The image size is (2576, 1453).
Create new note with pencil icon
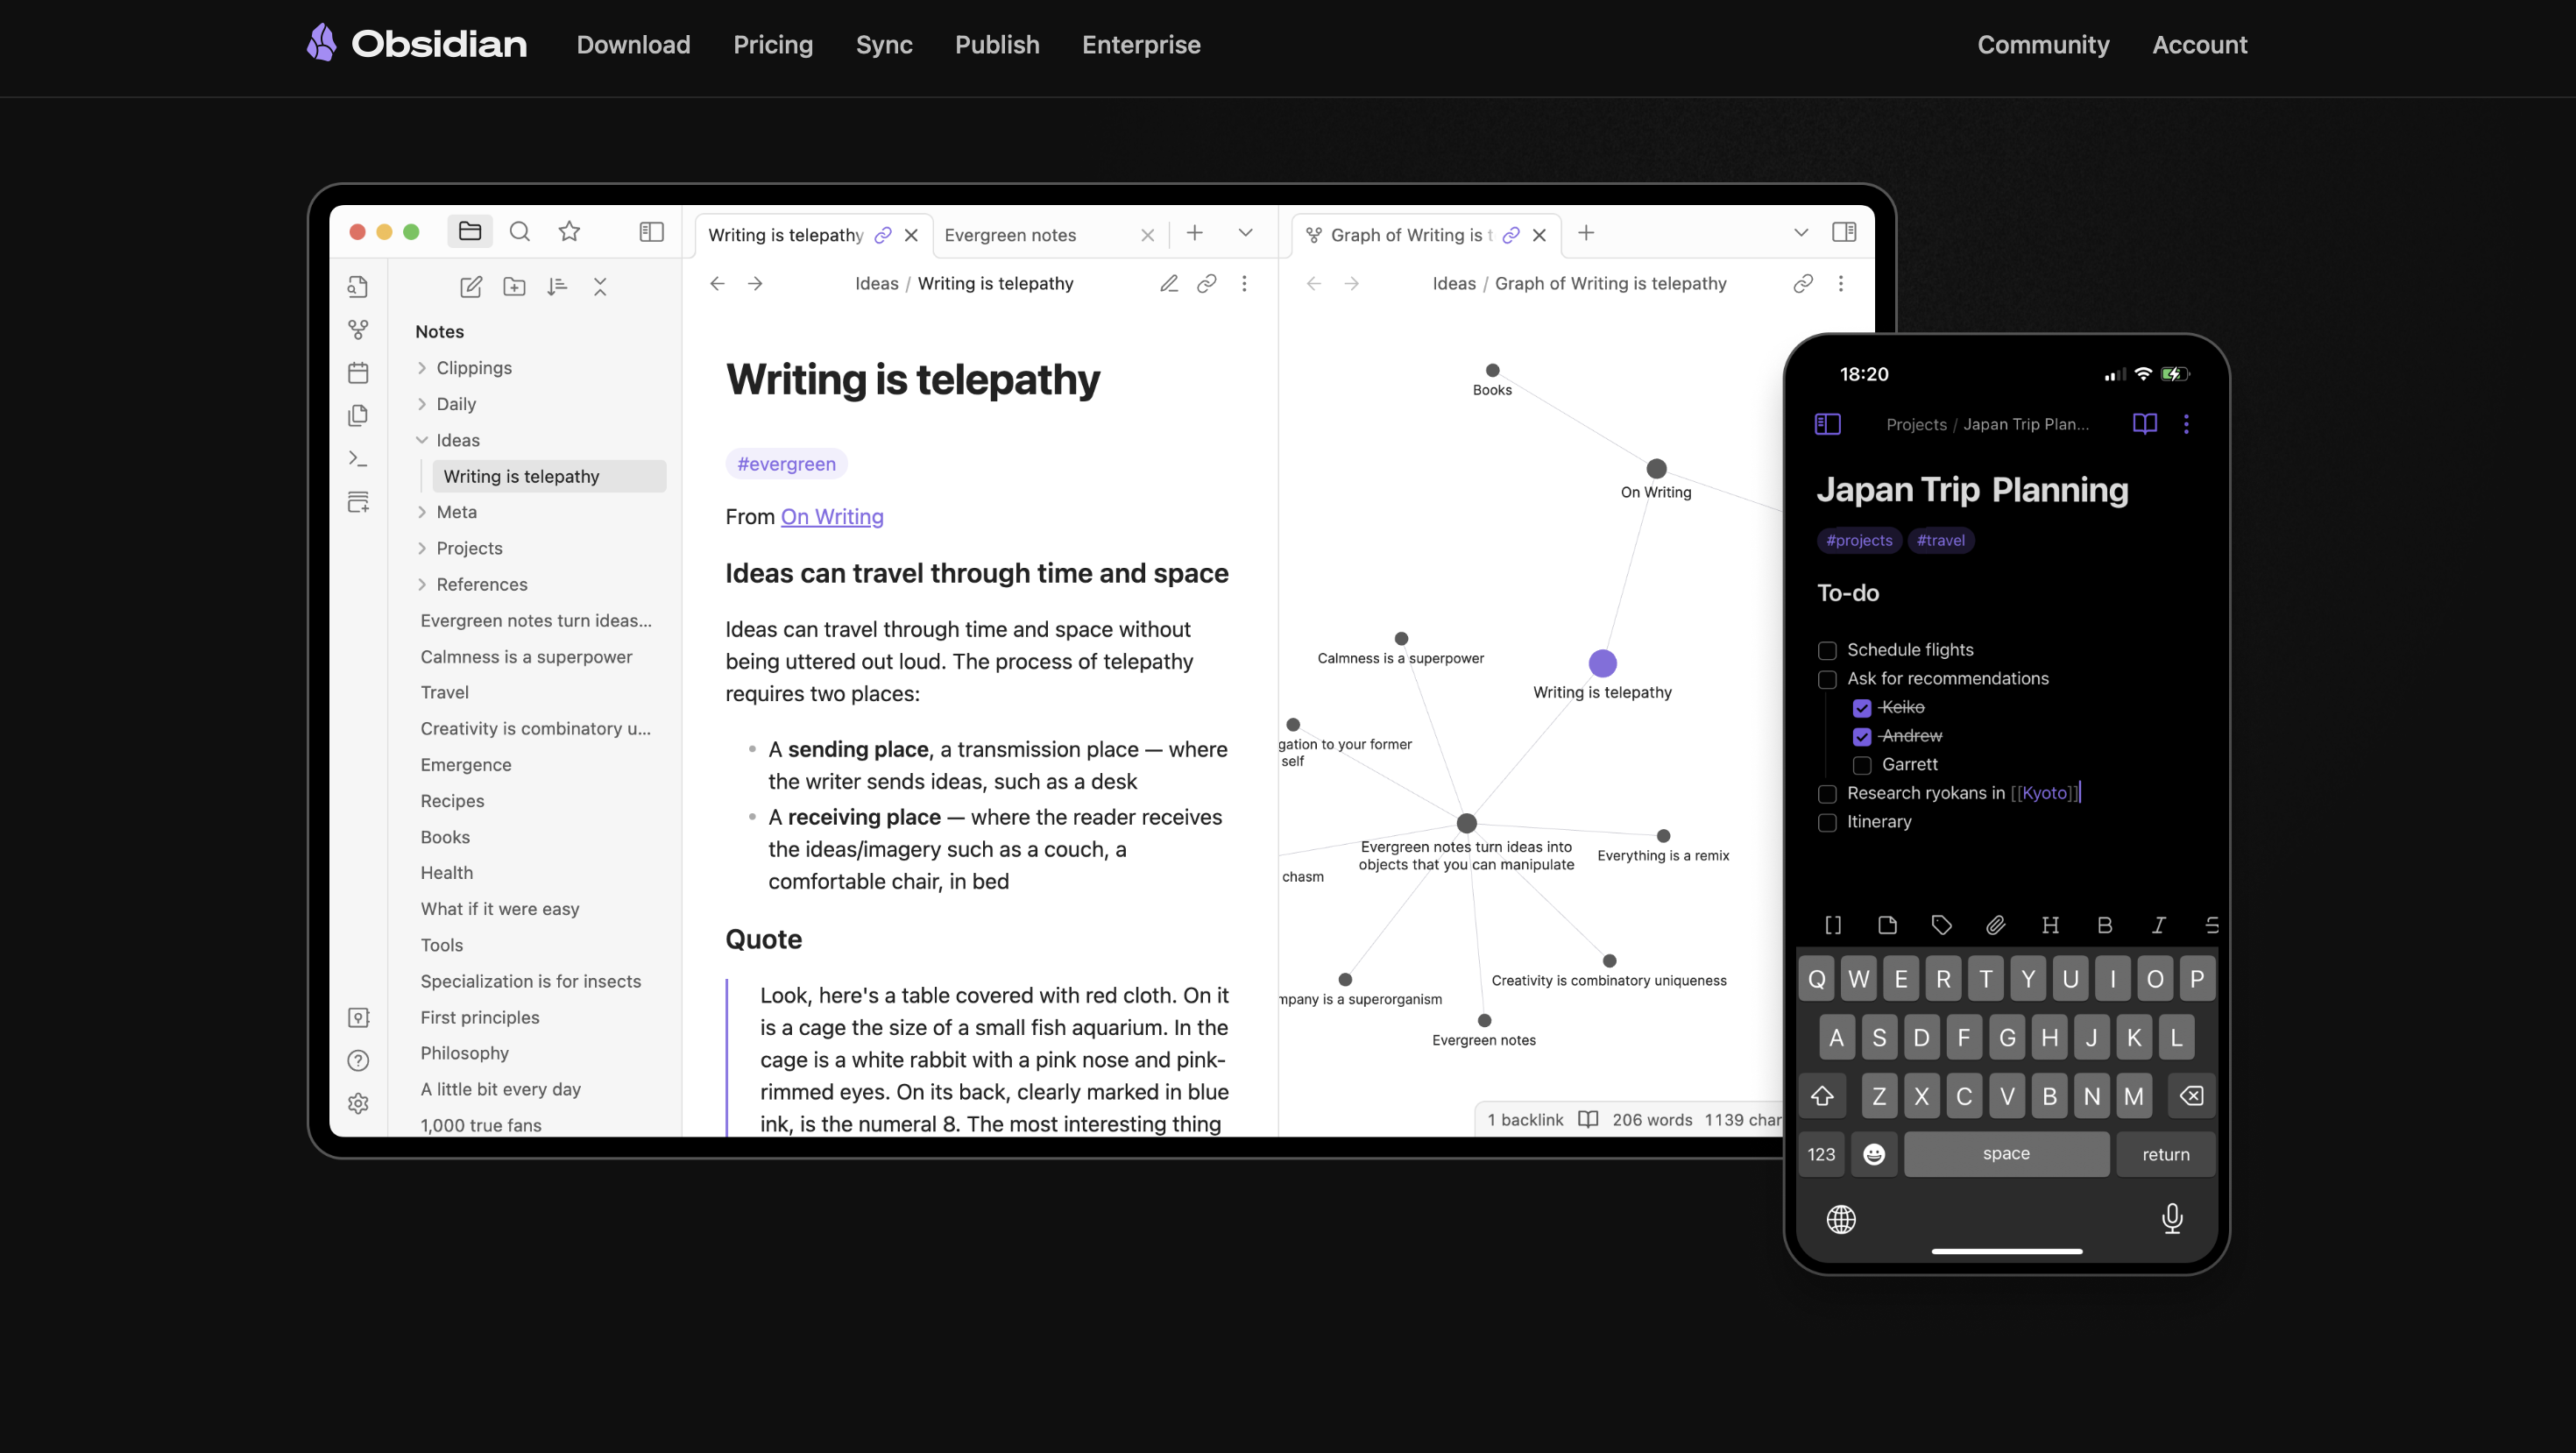point(471,287)
